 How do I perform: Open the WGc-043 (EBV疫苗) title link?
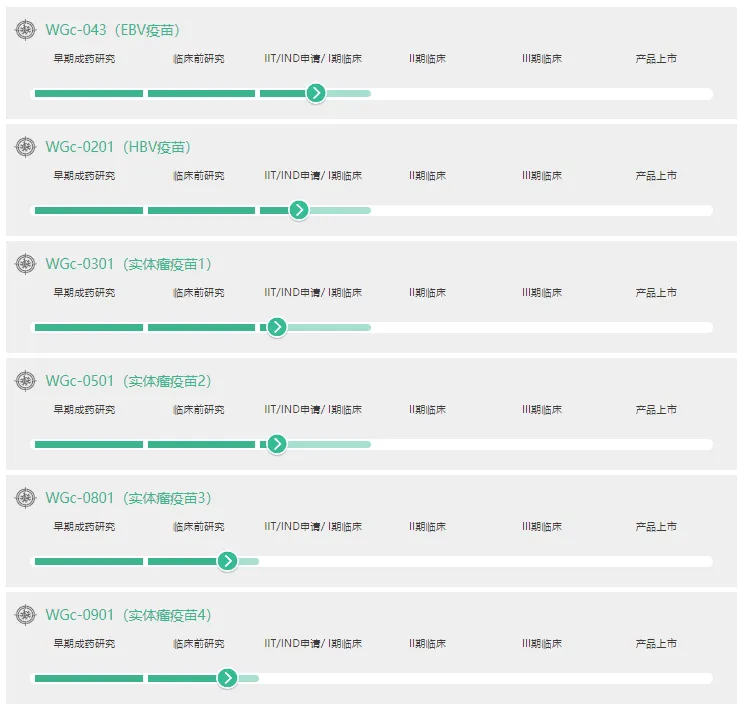(x=112, y=30)
